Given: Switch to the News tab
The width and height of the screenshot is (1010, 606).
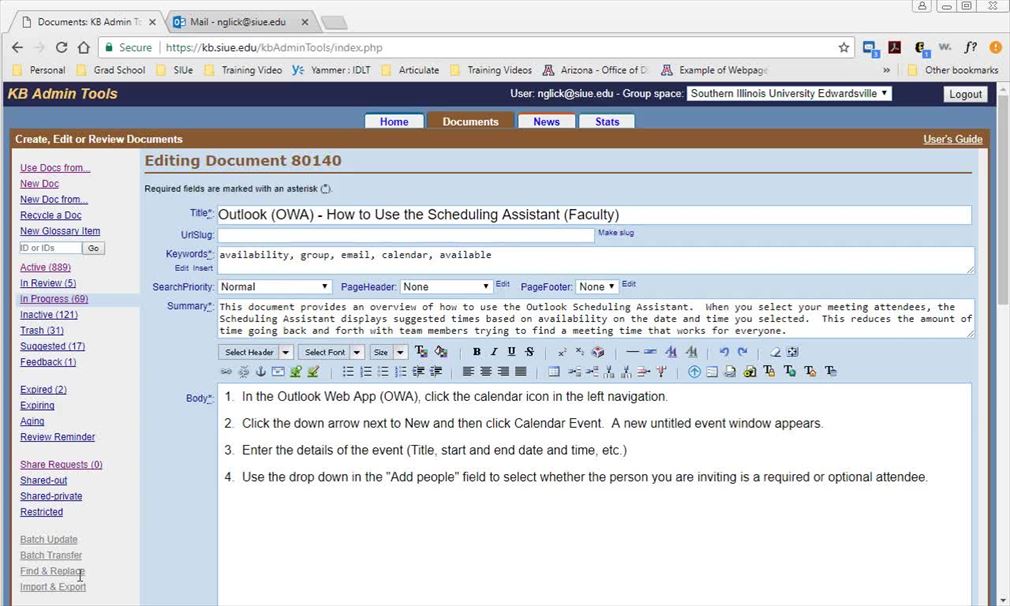Looking at the screenshot, I should click(x=546, y=121).
